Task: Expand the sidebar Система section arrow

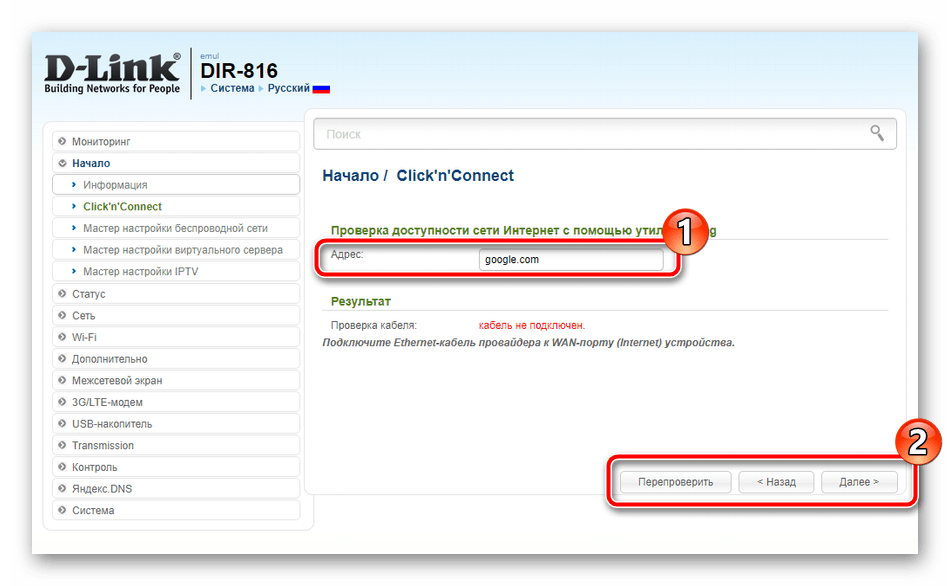Action: [x=62, y=510]
